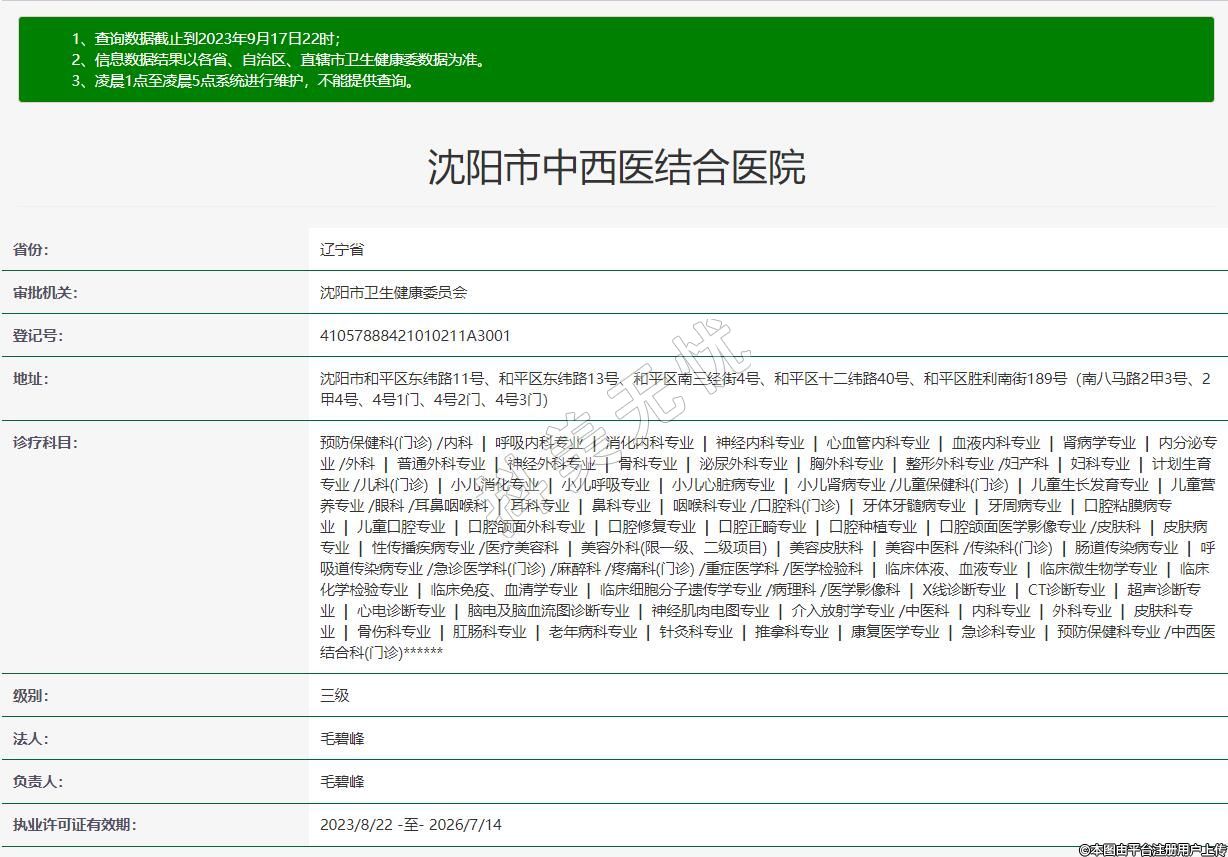Click the 地址 row label
This screenshot has height=857, width=1228.
click(30, 379)
